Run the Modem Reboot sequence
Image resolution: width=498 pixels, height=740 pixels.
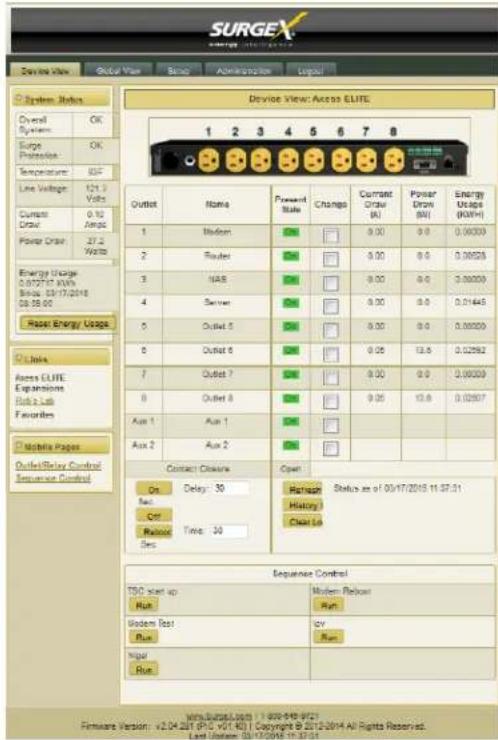(329, 605)
